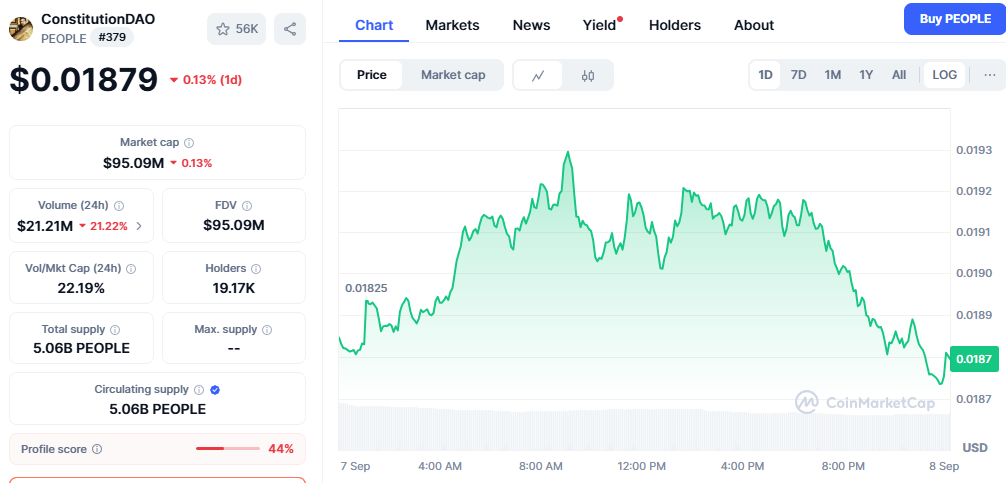Click the 22.19% Vol/Mkt Cap value
This screenshot has height=483, width=1006.
point(81,289)
